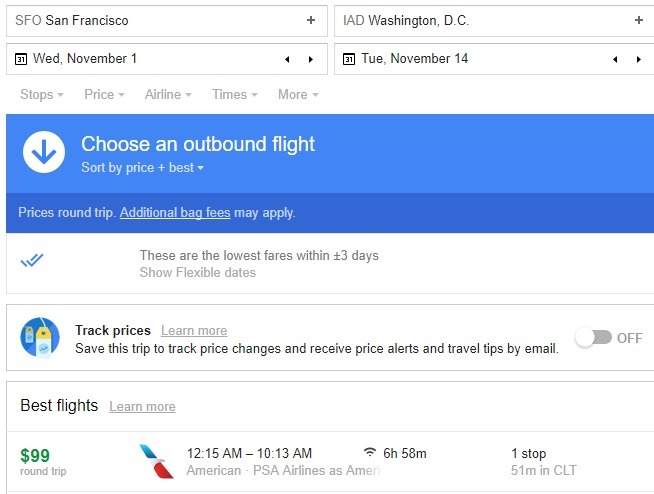Add another origin airport with plus icon
The width and height of the screenshot is (654, 494).
[311, 20]
